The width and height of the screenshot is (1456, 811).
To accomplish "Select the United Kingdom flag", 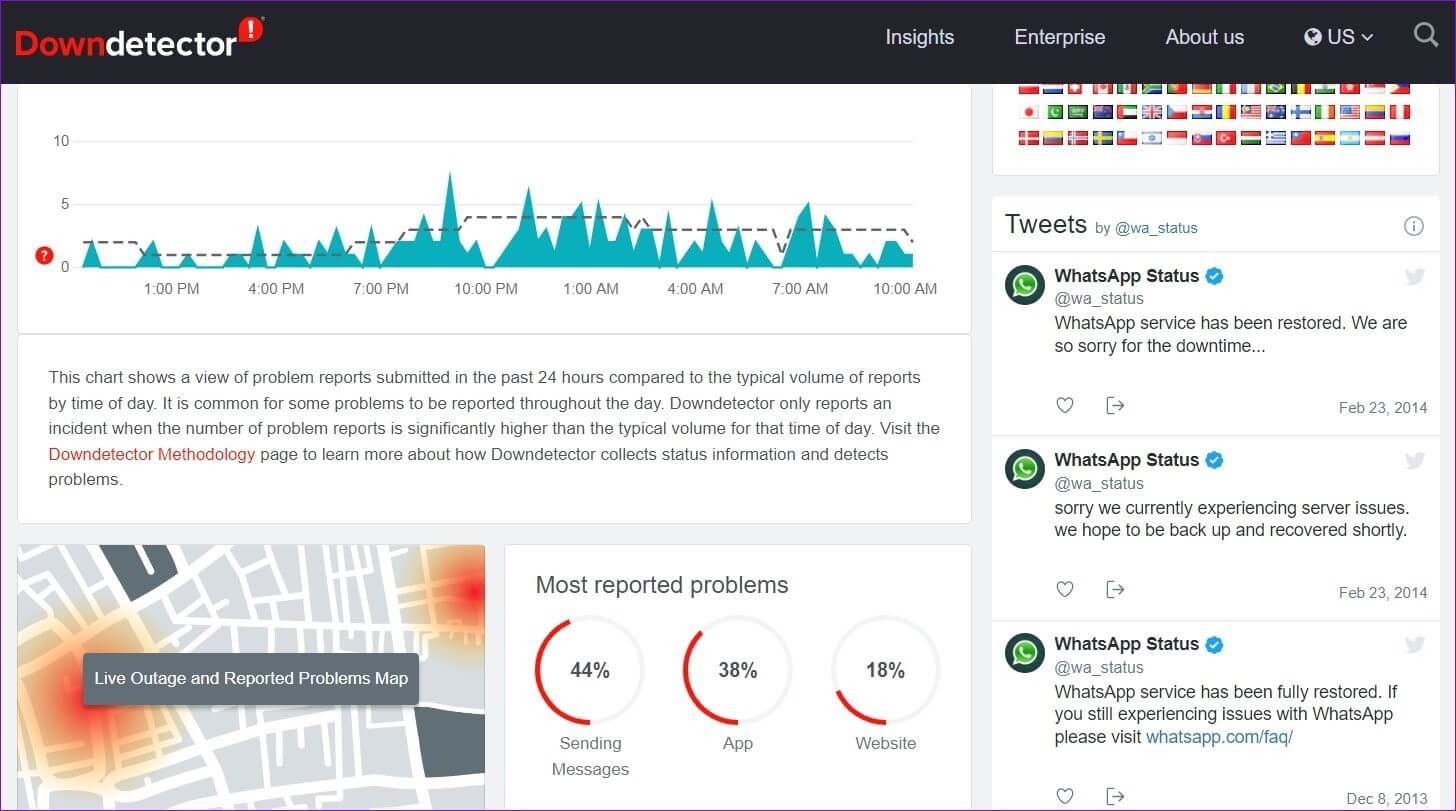I will [1152, 112].
